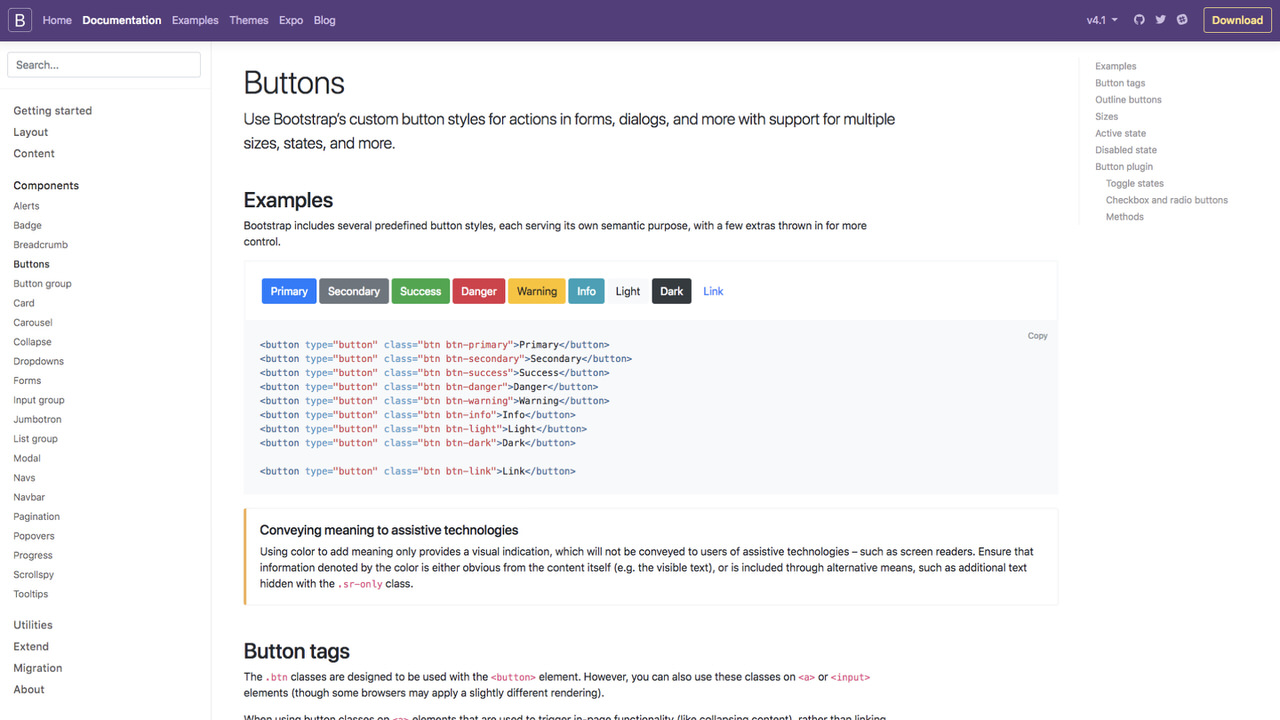
Task: Go to Themes in top navigation
Action: [248, 20]
